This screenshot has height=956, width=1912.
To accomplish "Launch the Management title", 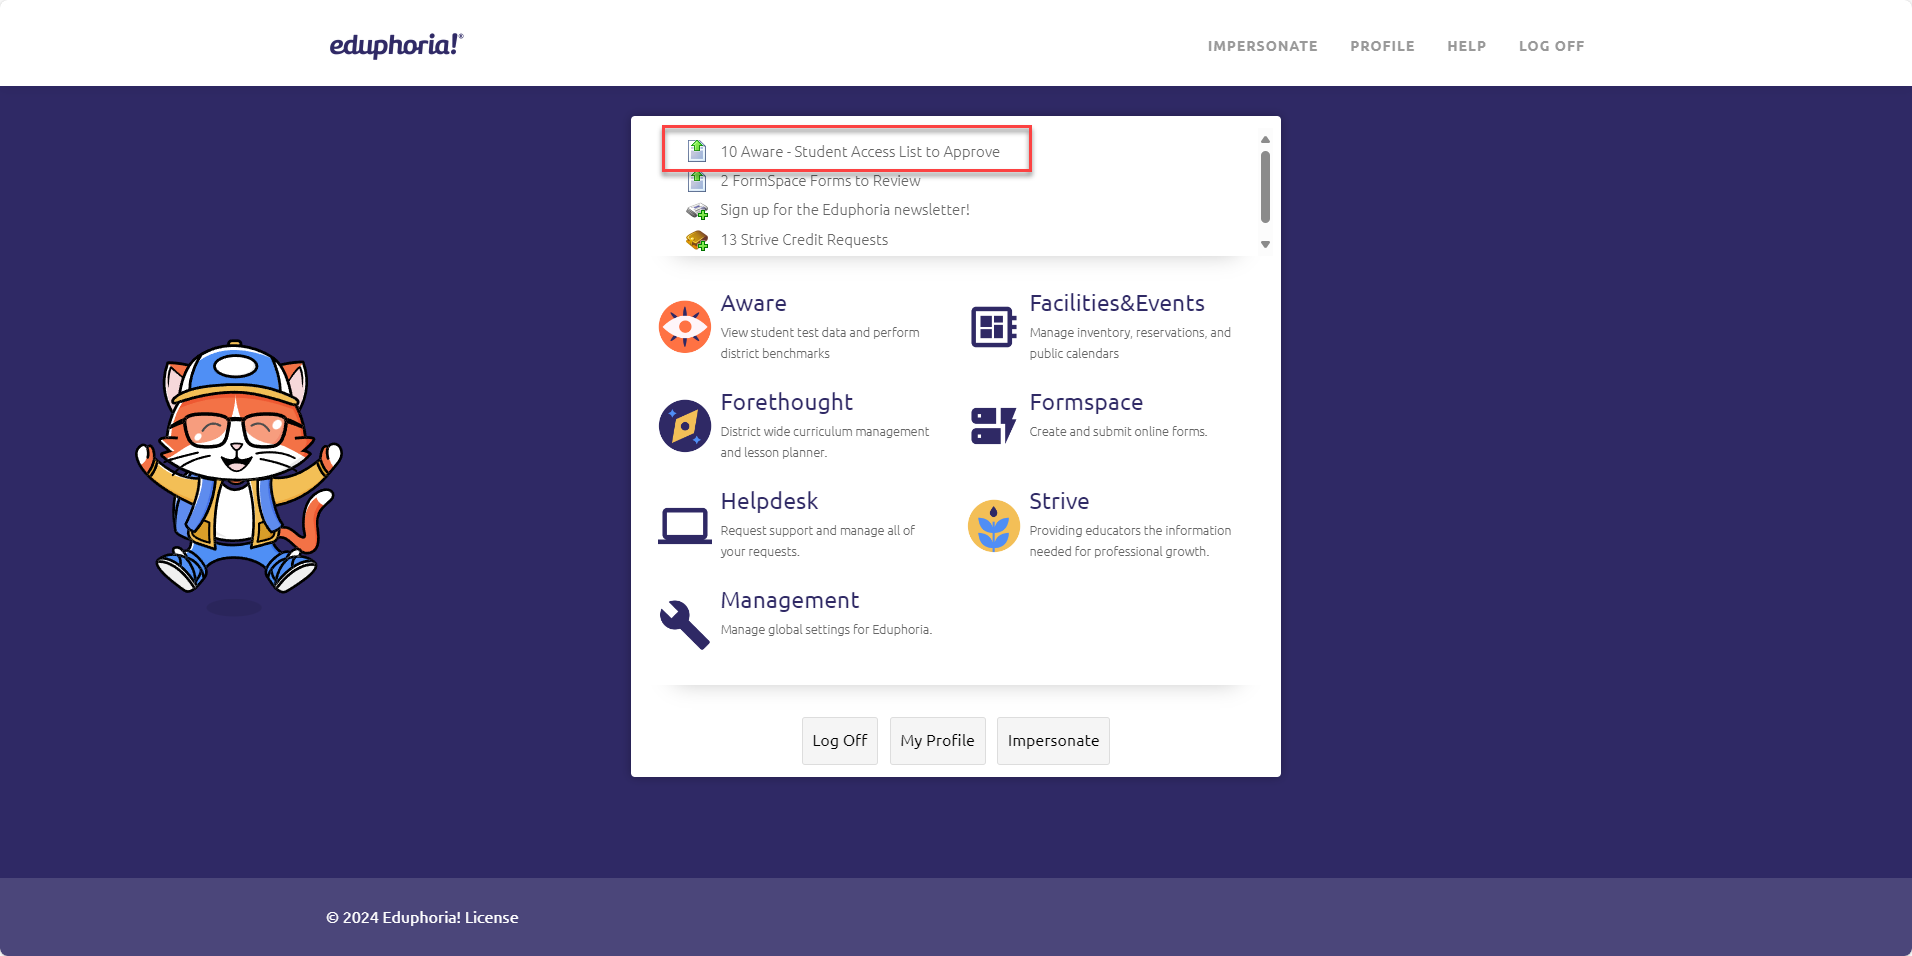I will [790, 600].
